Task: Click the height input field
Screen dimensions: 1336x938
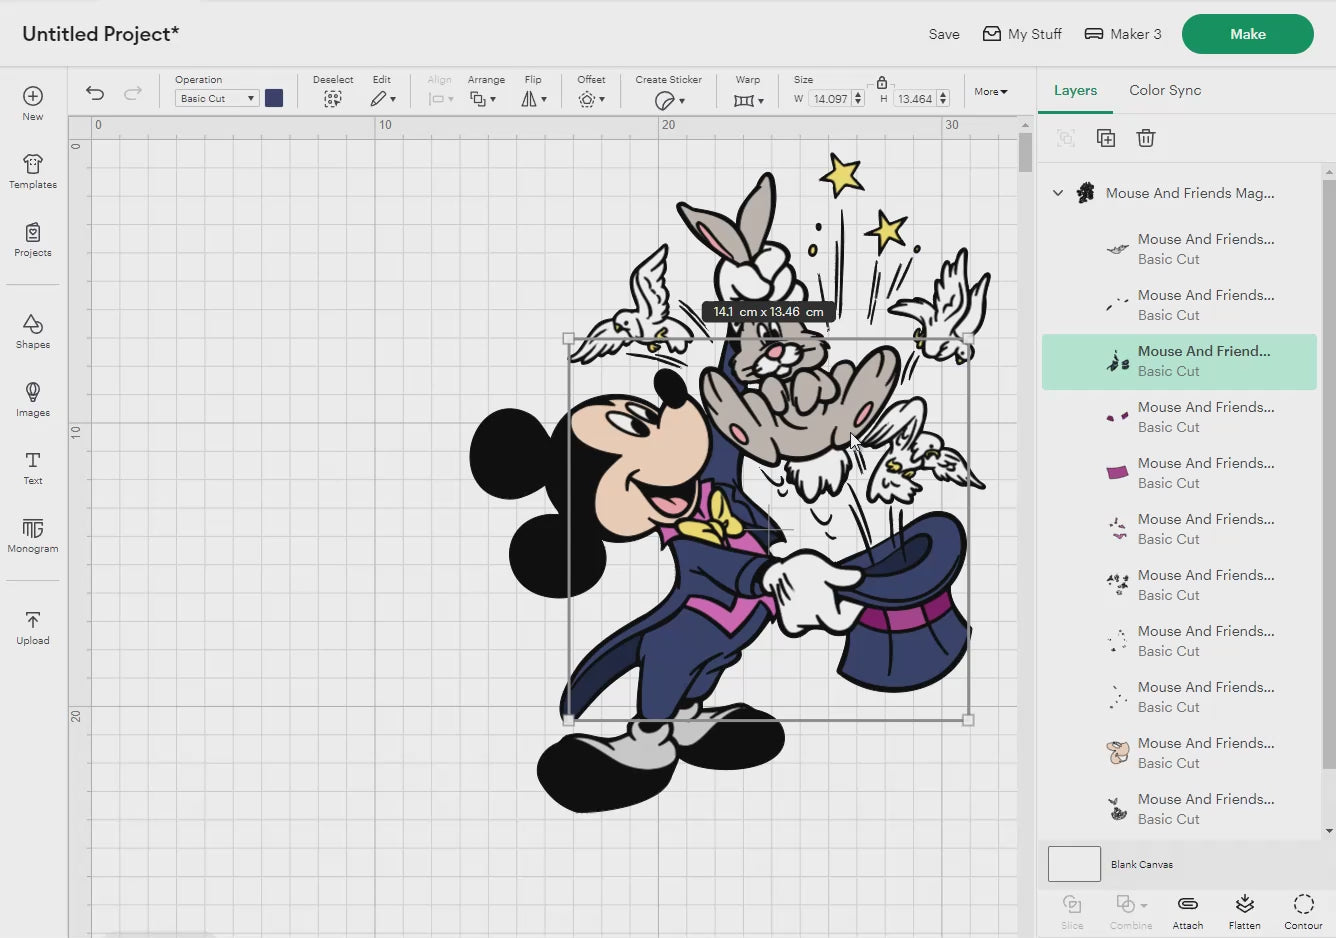Action: (x=915, y=99)
